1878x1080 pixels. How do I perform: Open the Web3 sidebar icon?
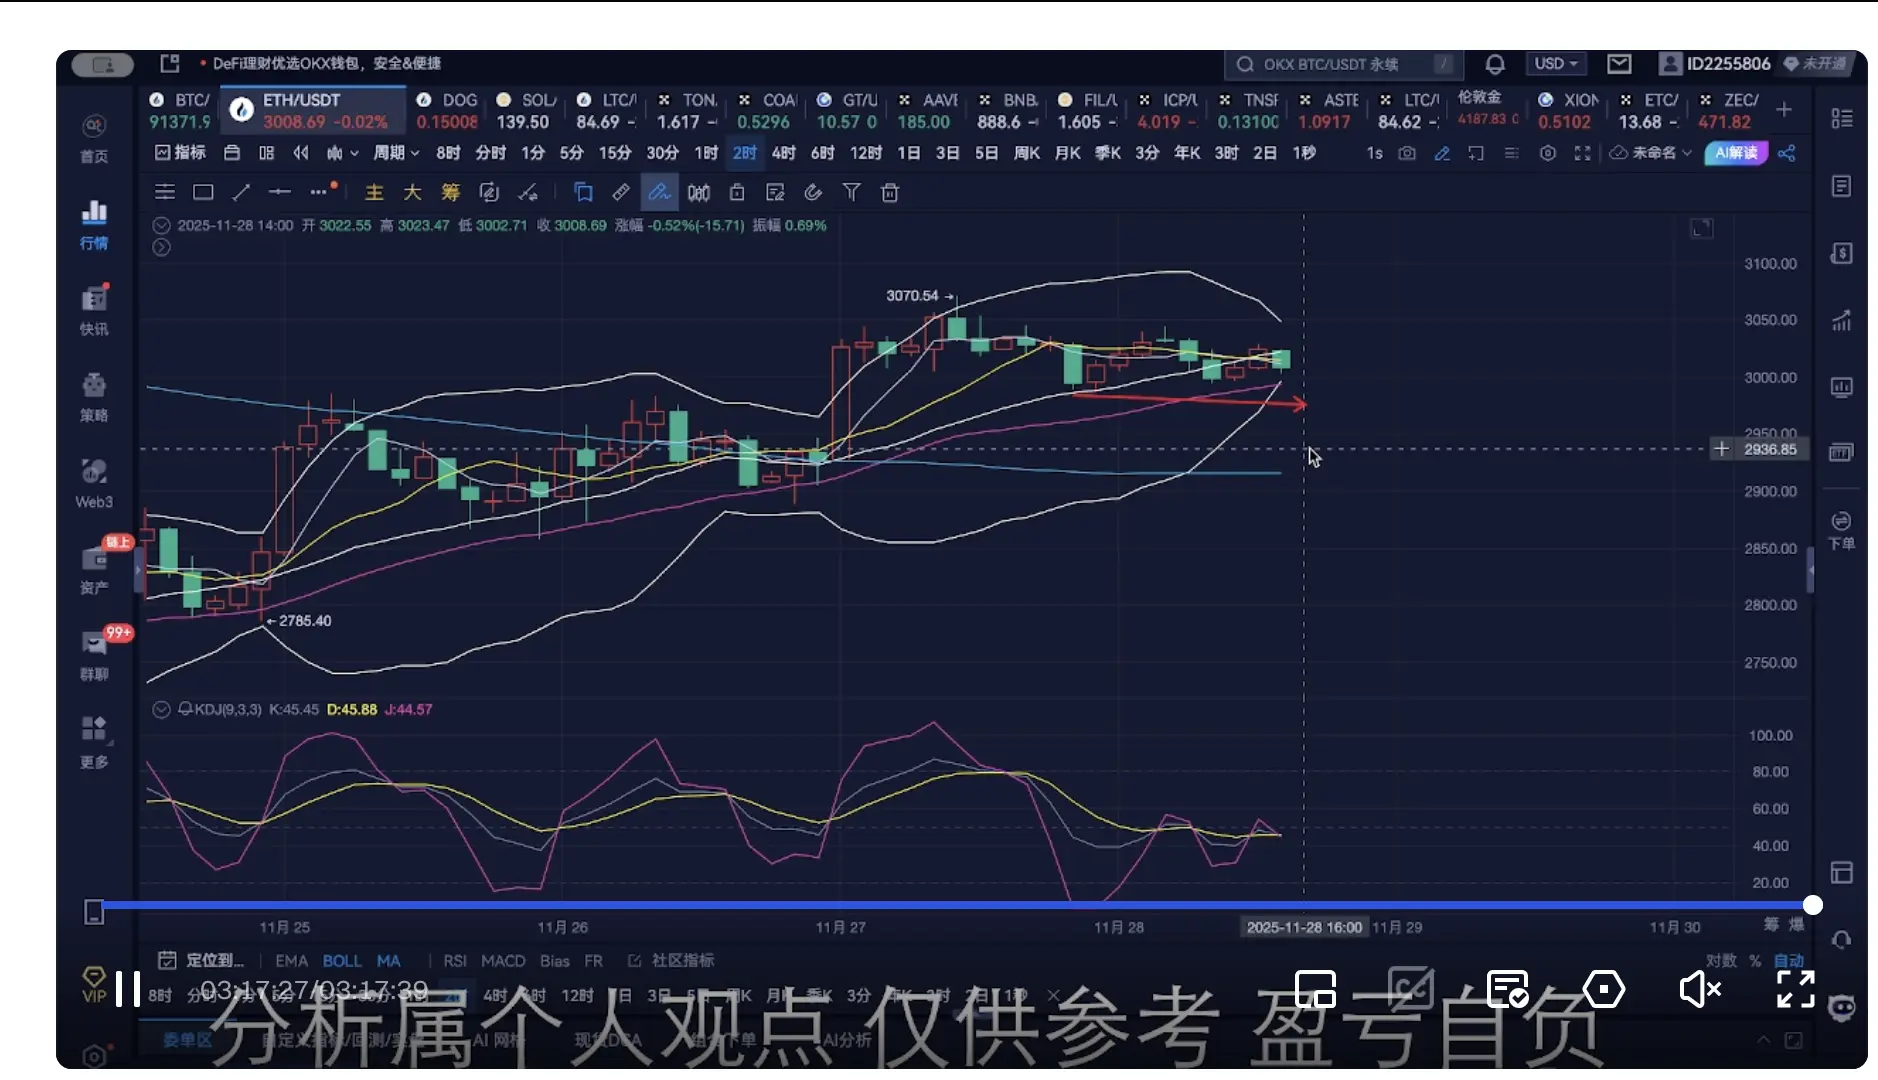pos(94,484)
